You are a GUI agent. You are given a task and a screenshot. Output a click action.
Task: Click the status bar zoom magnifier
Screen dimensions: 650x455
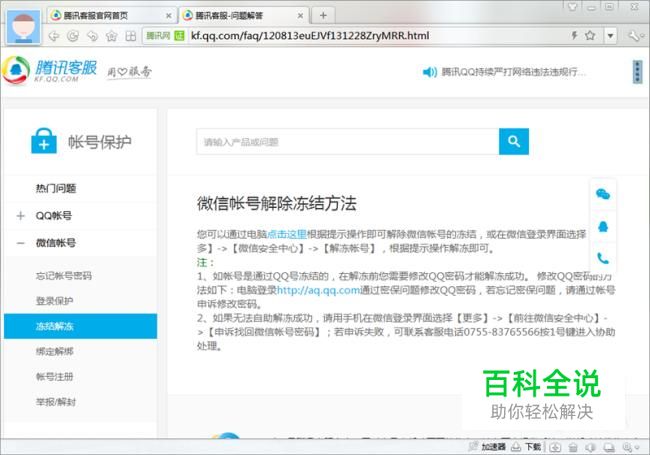coord(629,447)
